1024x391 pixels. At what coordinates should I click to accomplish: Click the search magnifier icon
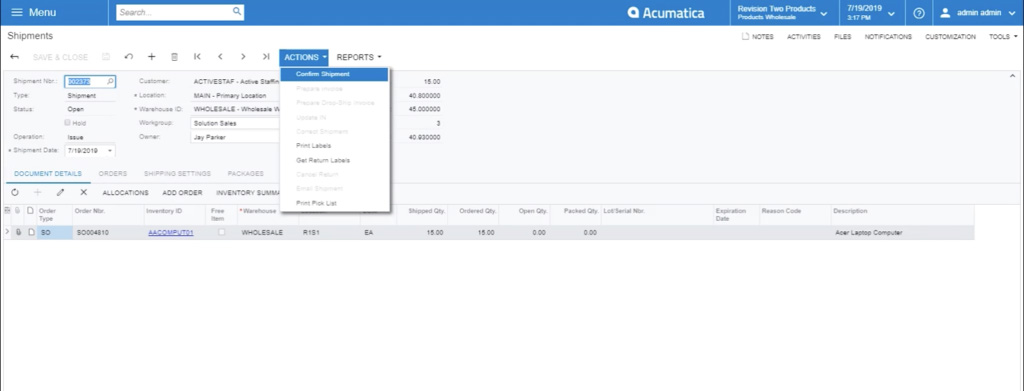click(x=236, y=12)
